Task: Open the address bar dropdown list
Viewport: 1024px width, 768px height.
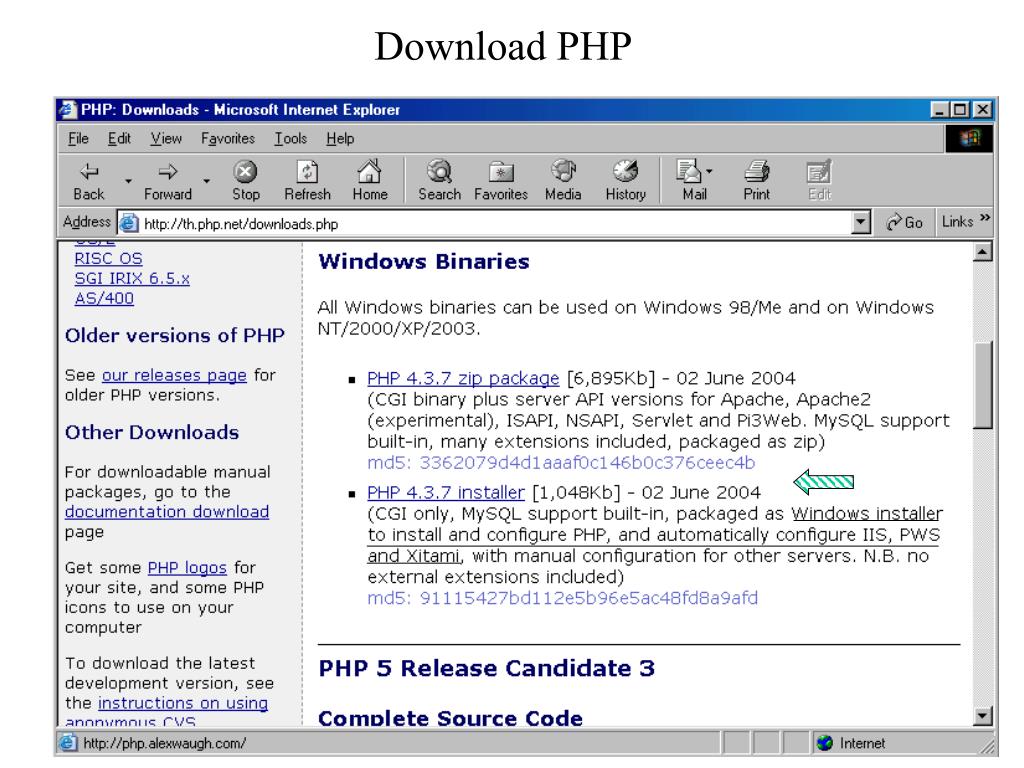Action: coord(861,223)
